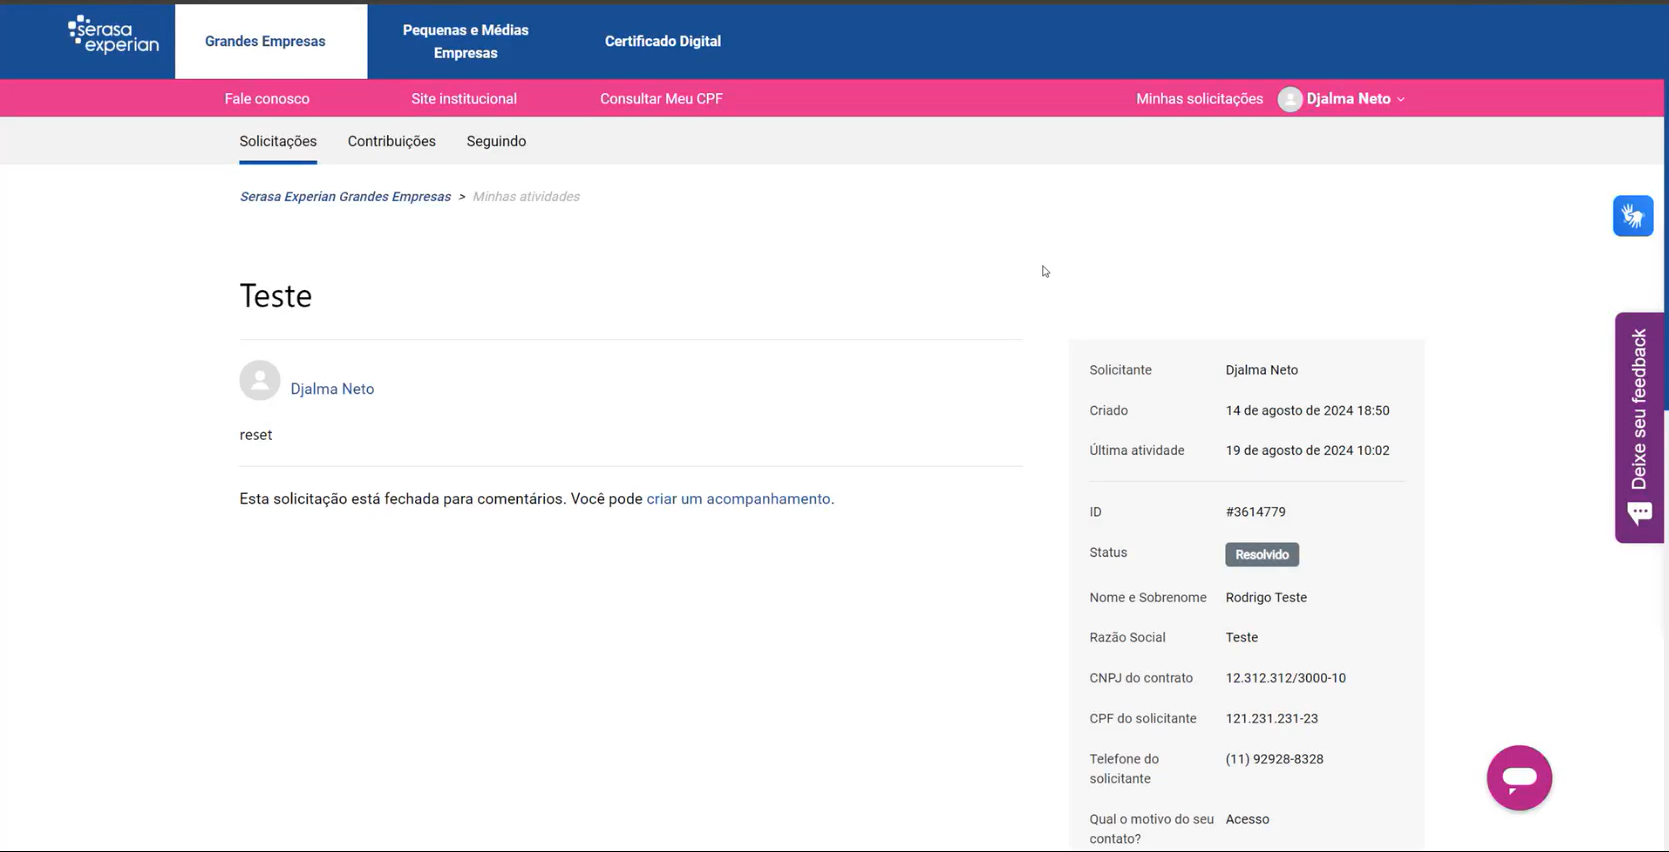Open Certificado Digital section
Screen dimensions: 1669x852
tap(662, 41)
